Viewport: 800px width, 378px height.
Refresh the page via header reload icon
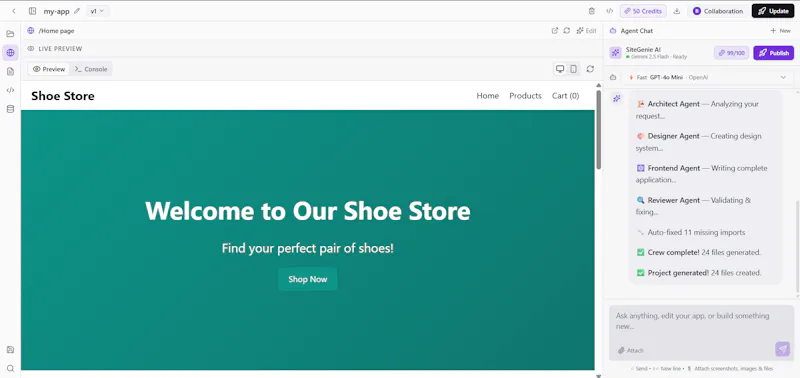566,31
